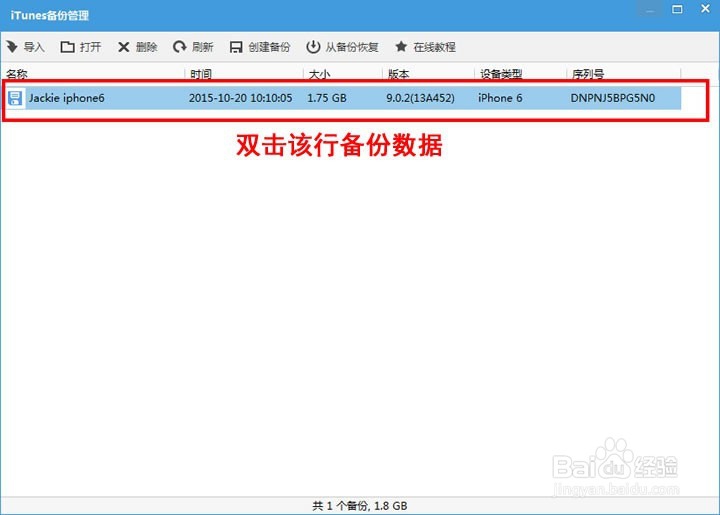Click the 导入 import arrow icon
This screenshot has height=515, width=720.
(x=12, y=46)
